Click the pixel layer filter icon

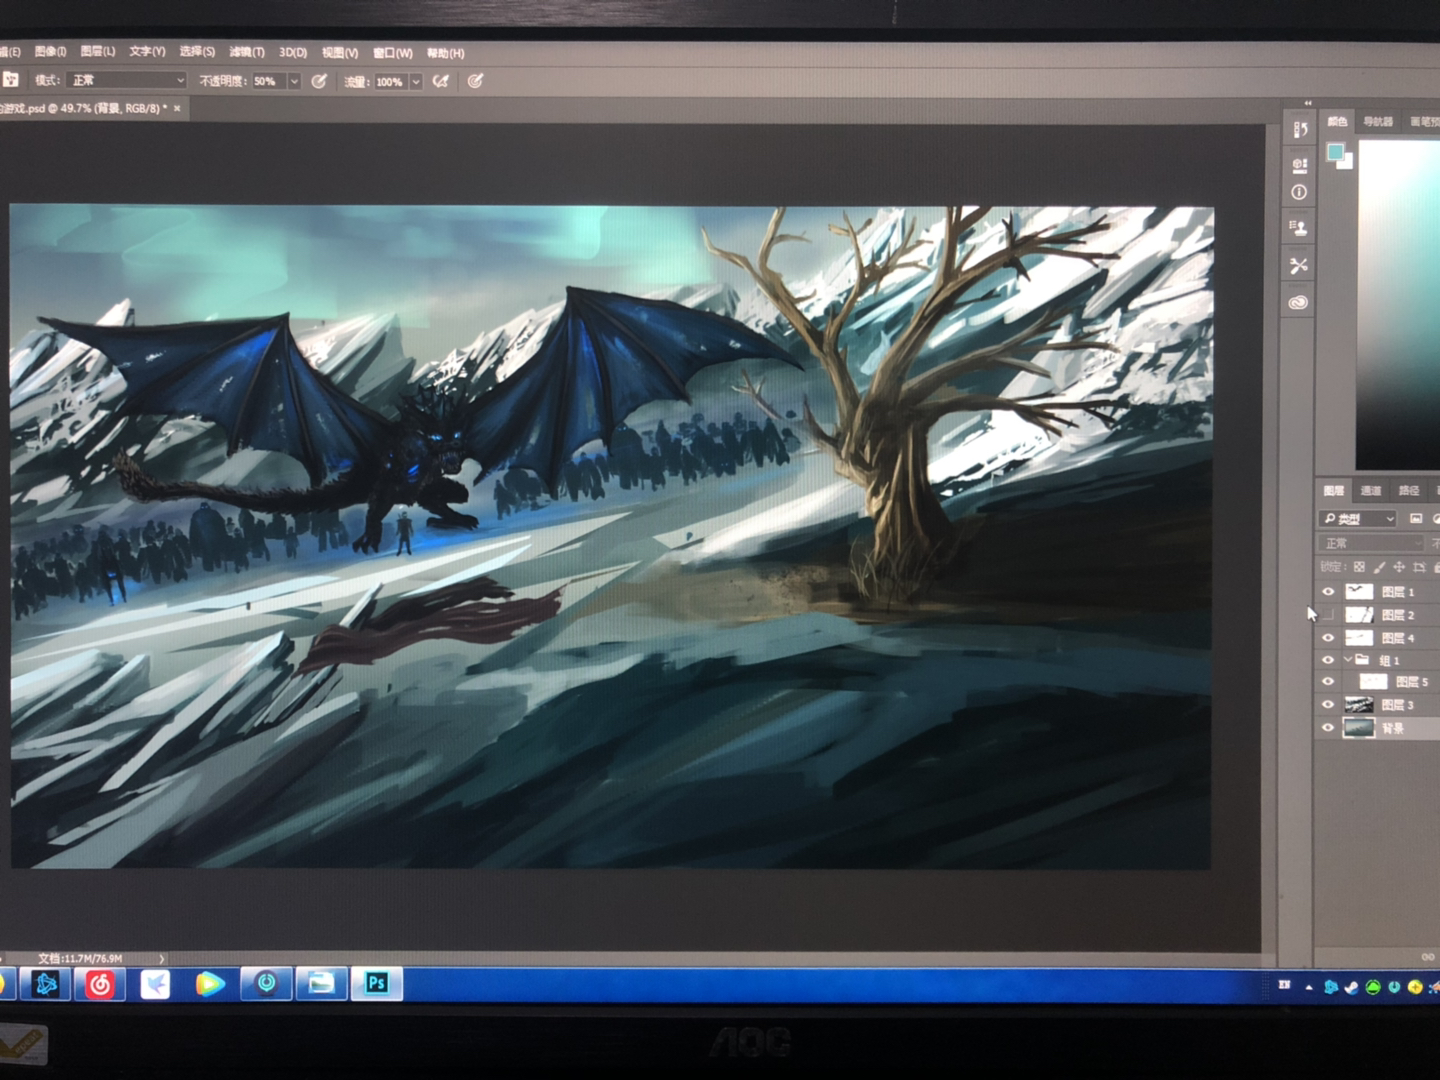1415,518
